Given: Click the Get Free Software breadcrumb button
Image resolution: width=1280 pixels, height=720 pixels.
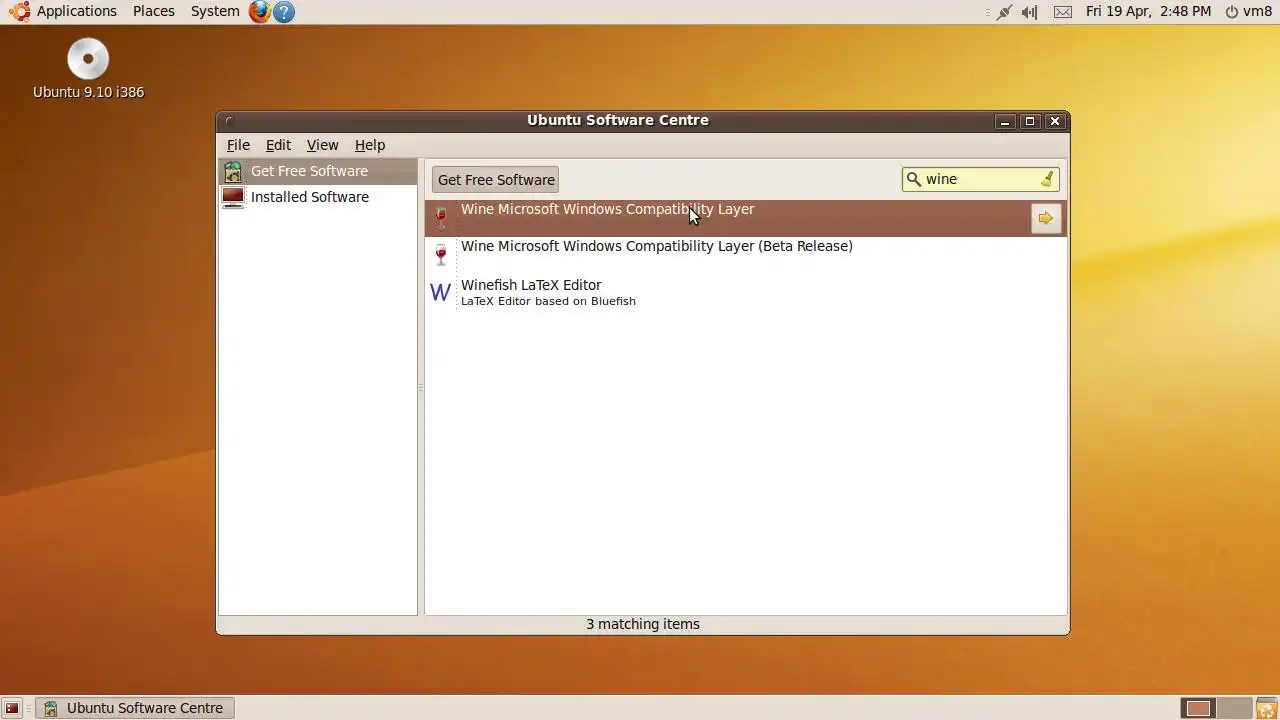Looking at the screenshot, I should tap(496, 180).
